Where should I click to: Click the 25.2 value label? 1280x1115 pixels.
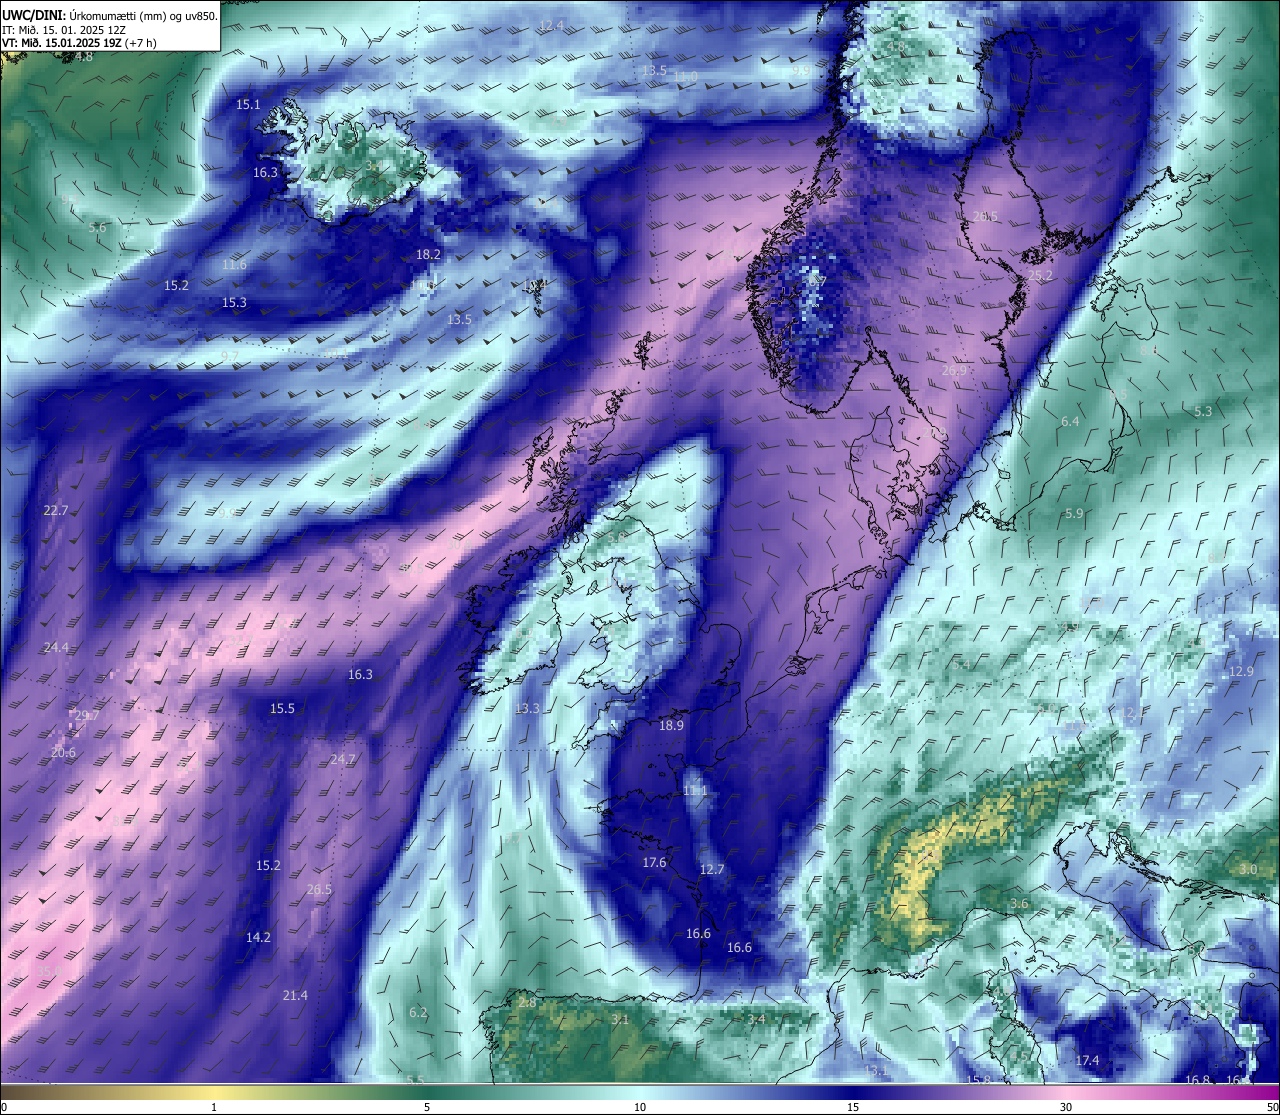(1040, 276)
